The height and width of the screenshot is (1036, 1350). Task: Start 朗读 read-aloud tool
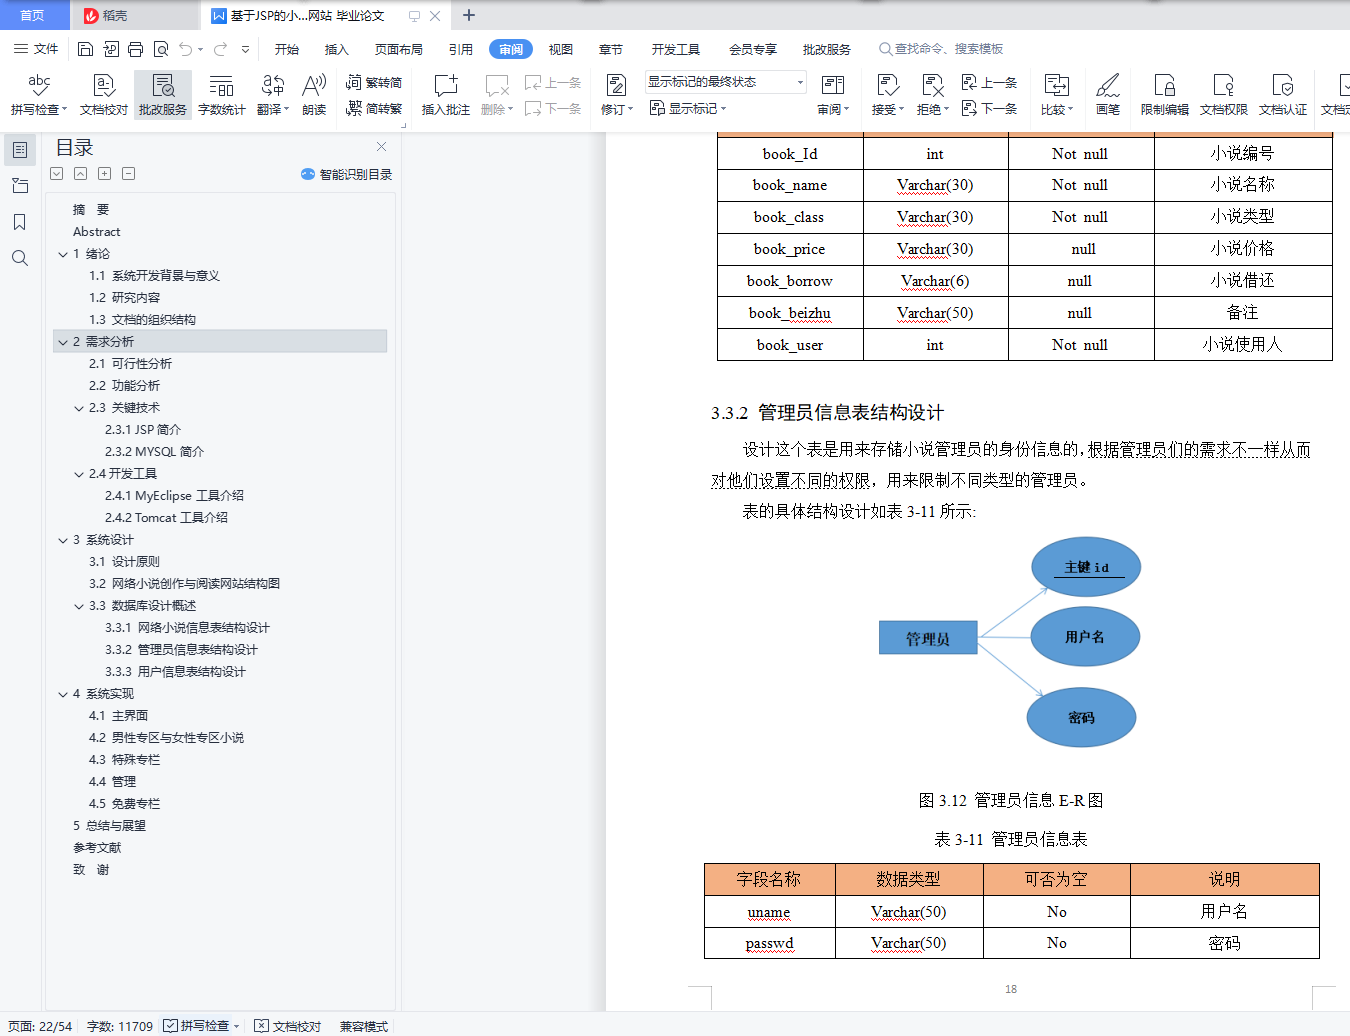pyautogui.click(x=314, y=95)
